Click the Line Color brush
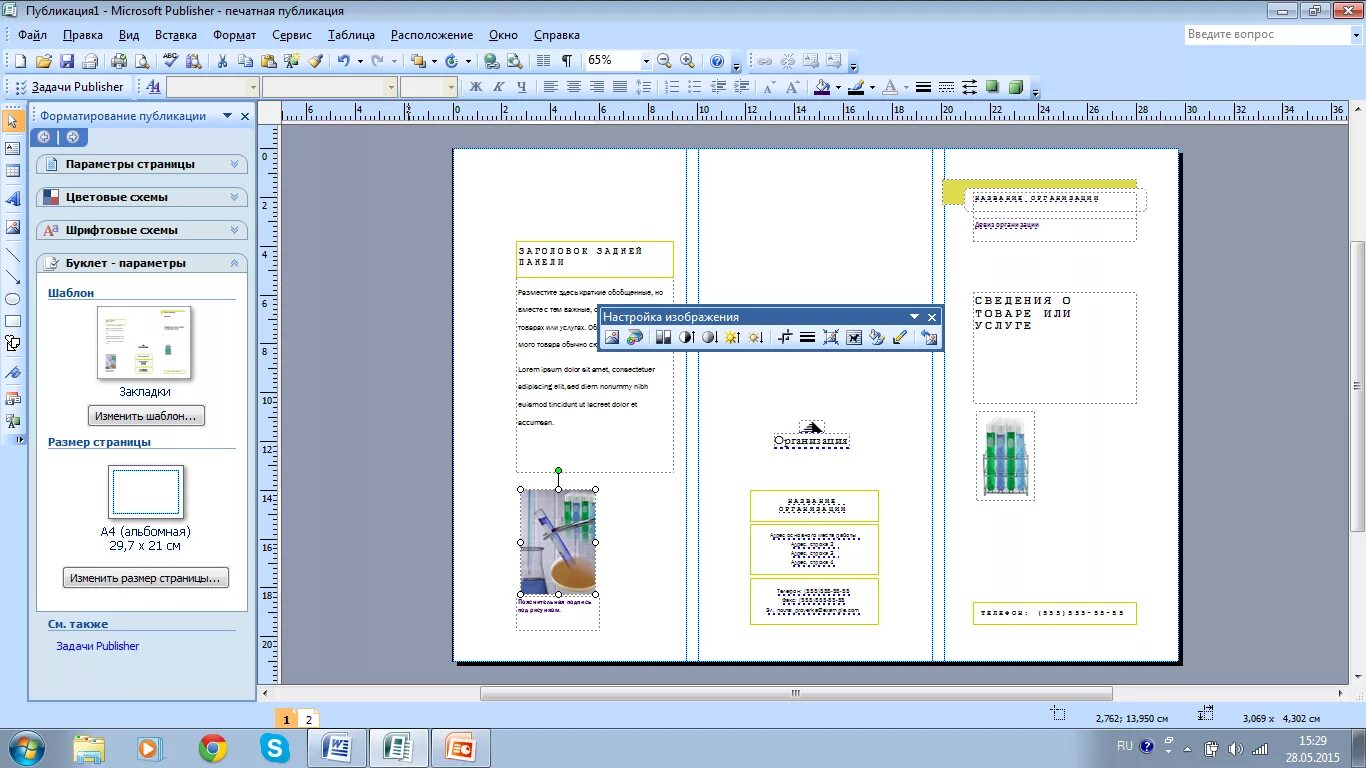1366x768 pixels. coord(856,87)
